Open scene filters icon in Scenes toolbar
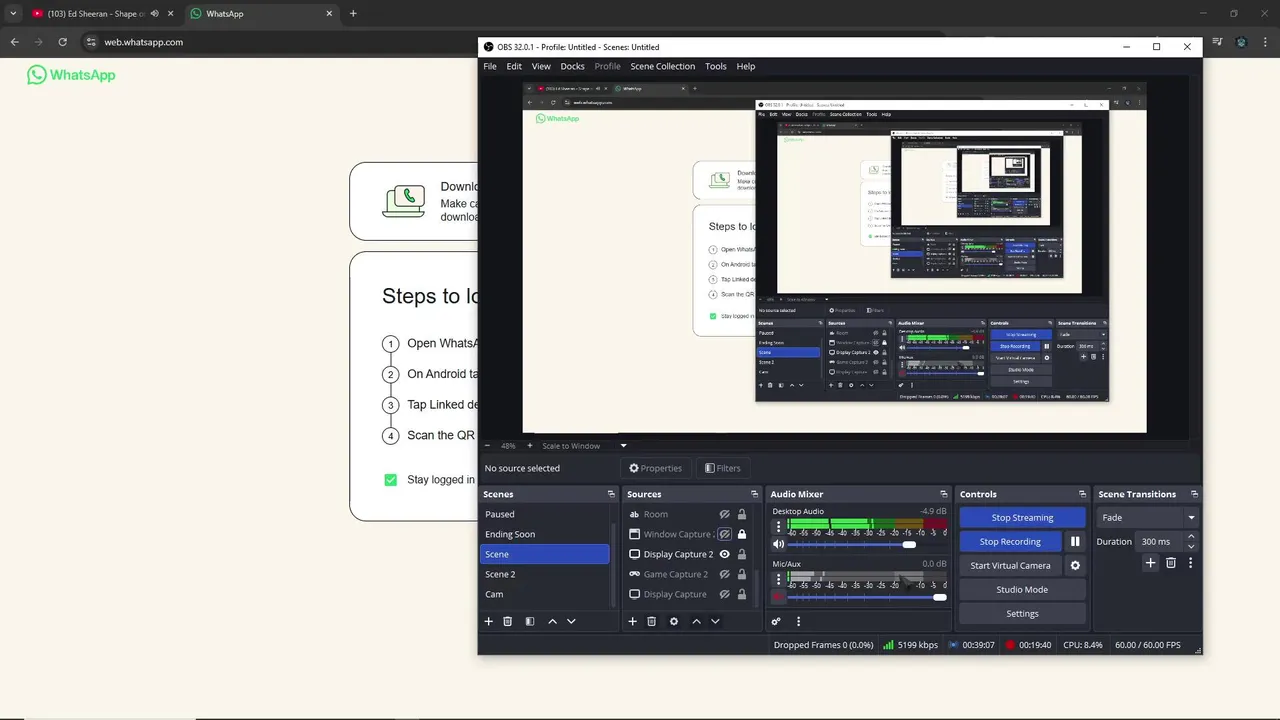 coord(530,621)
